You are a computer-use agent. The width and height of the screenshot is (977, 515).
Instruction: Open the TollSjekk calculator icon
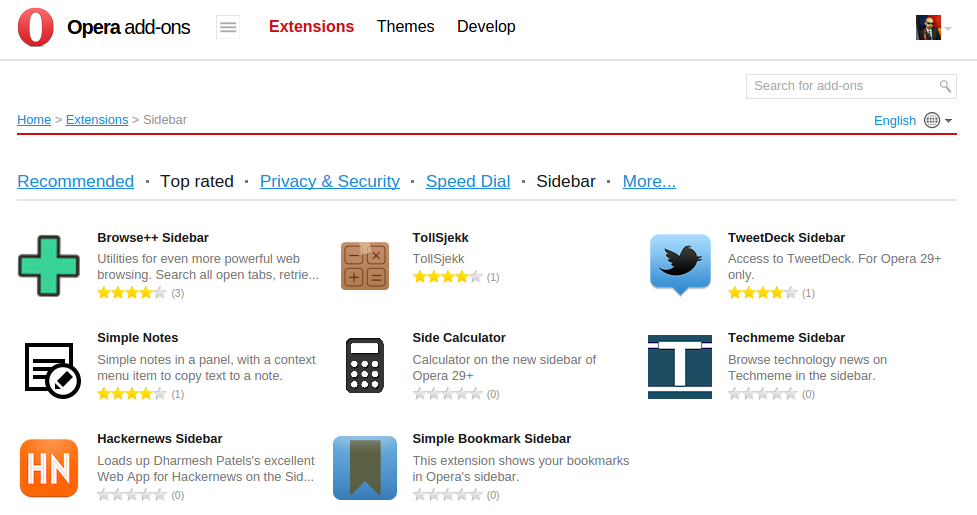(364, 266)
